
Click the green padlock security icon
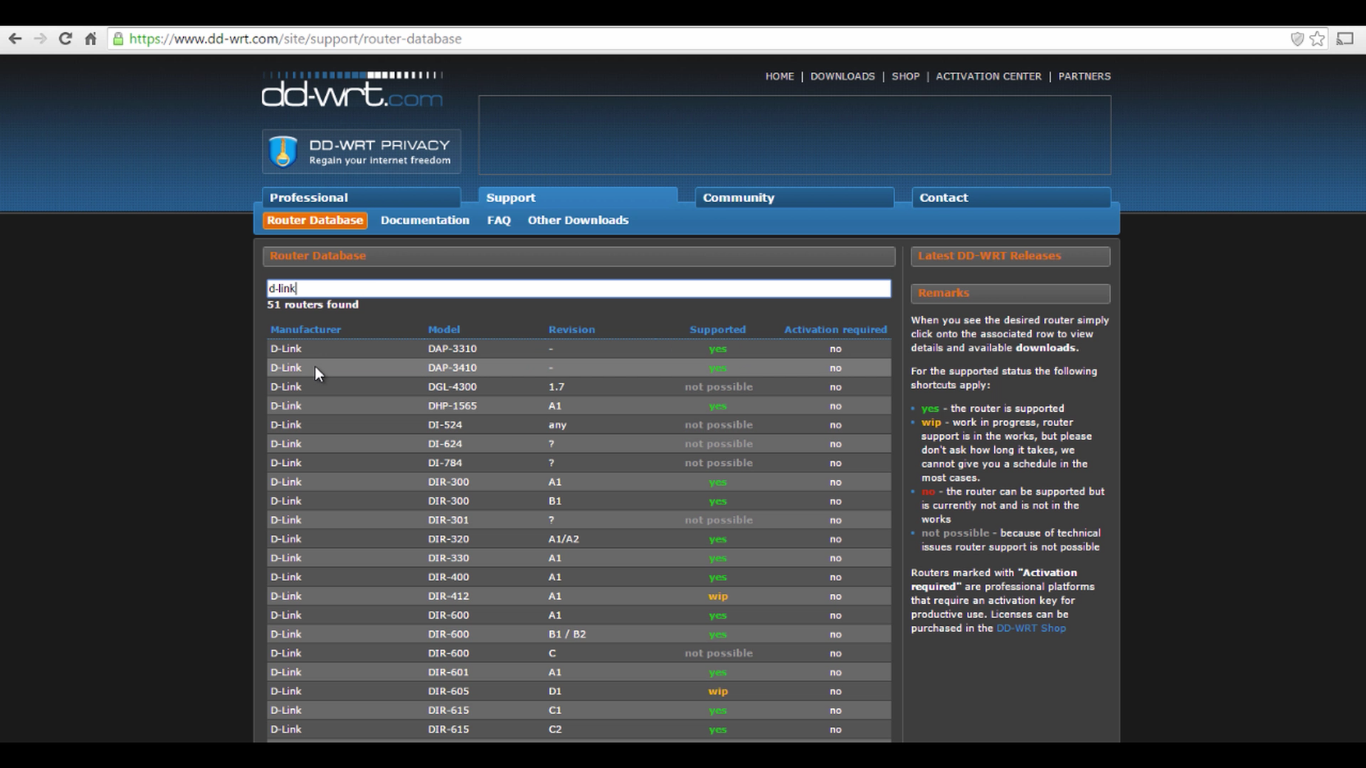pos(118,39)
